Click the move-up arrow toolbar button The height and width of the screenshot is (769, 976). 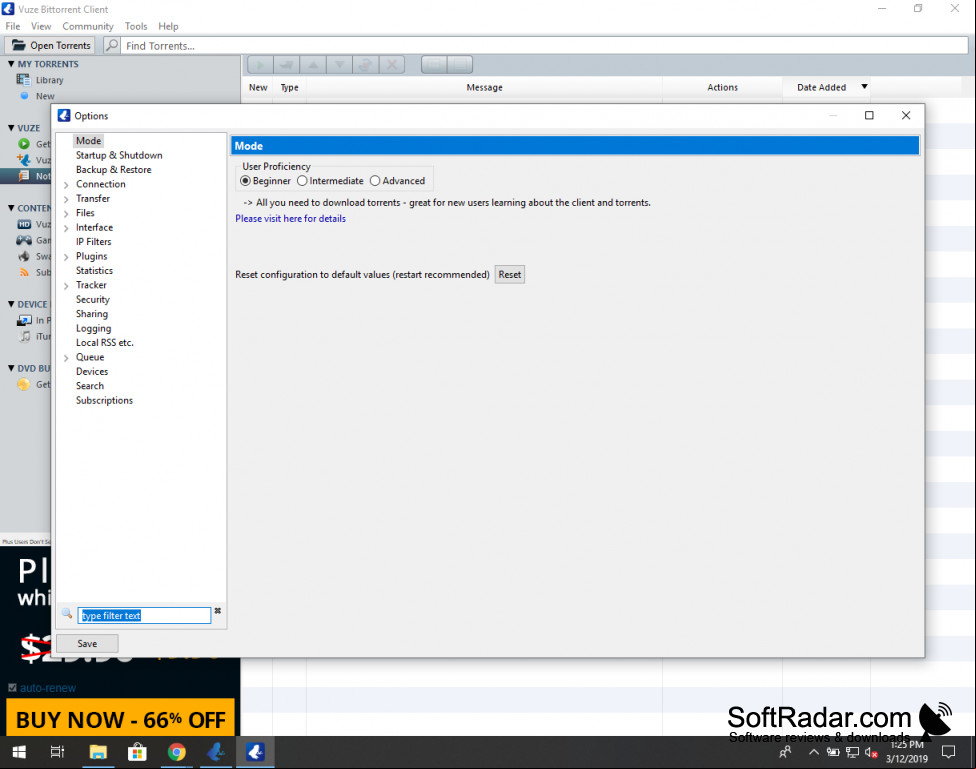click(x=313, y=64)
